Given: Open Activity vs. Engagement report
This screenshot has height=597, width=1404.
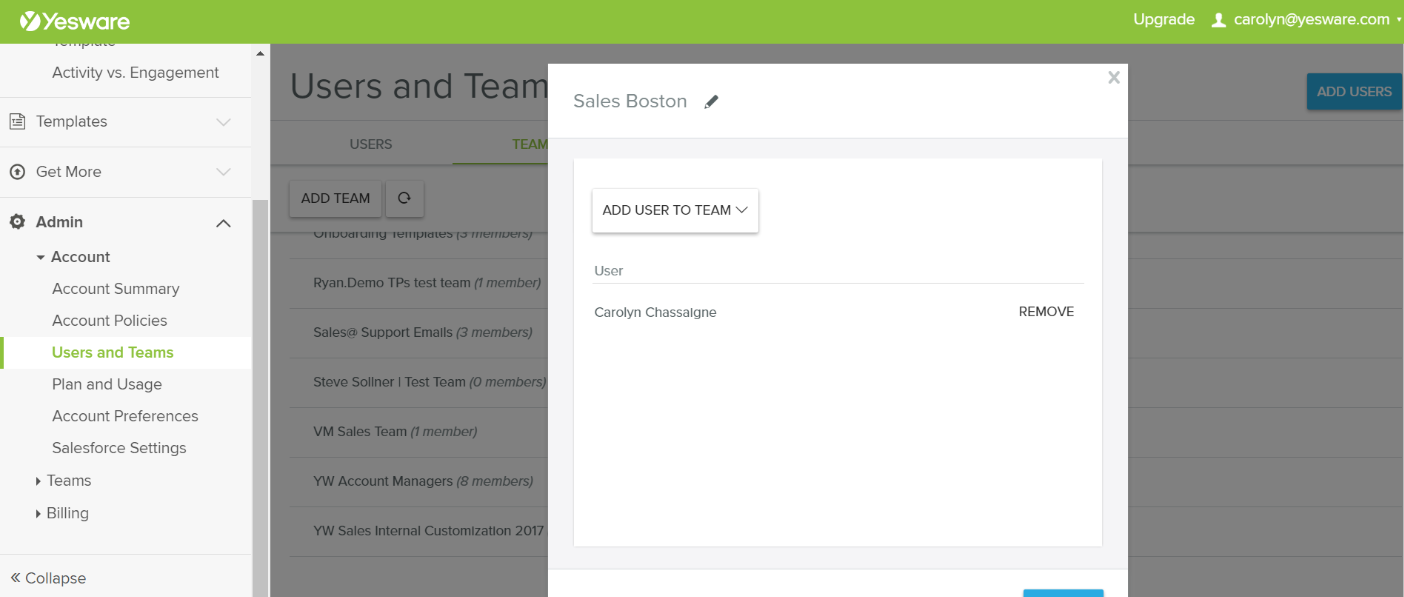Looking at the screenshot, I should pos(135,73).
